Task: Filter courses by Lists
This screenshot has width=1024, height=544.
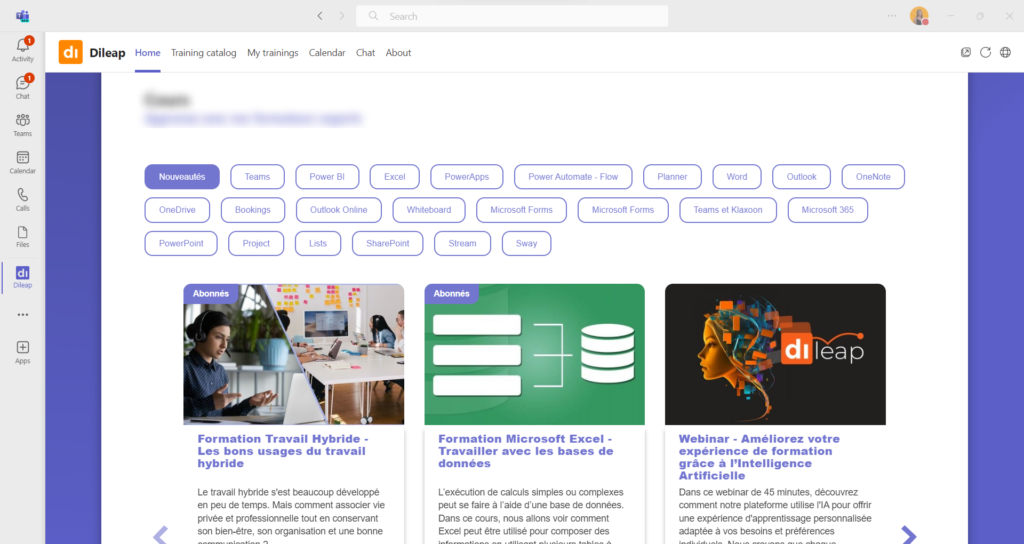Action: [x=318, y=244]
